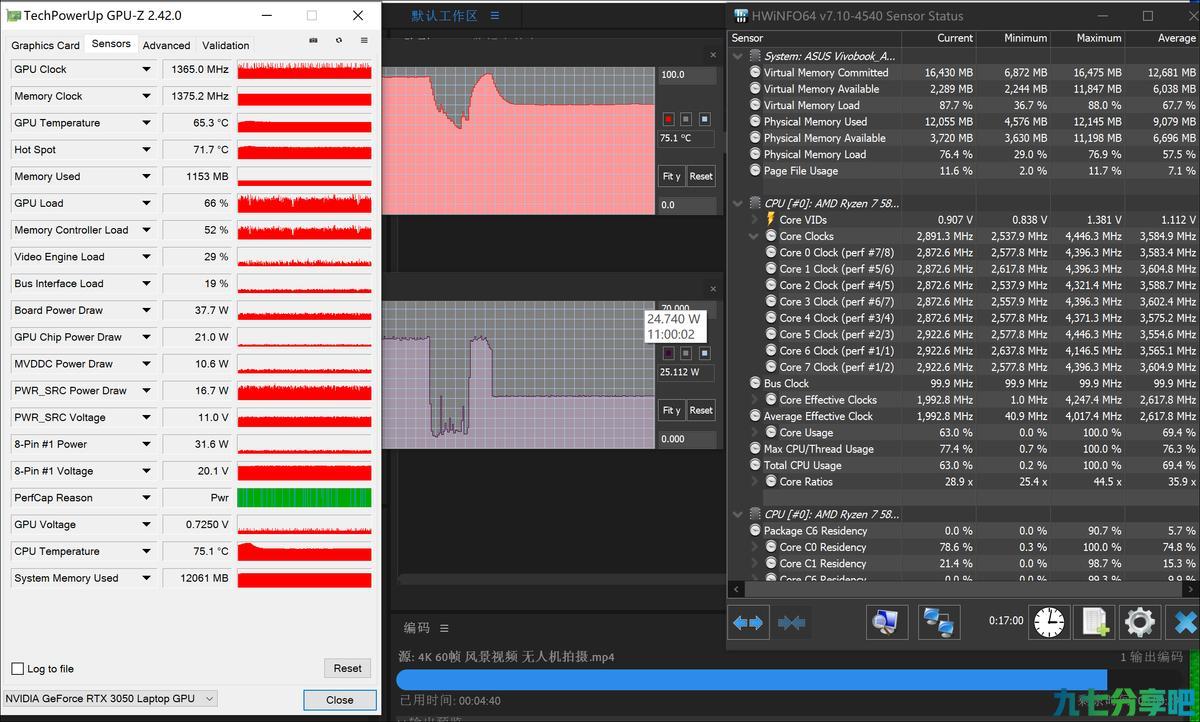Click HWiNFO expand columns blue arrows icon

tap(748, 622)
